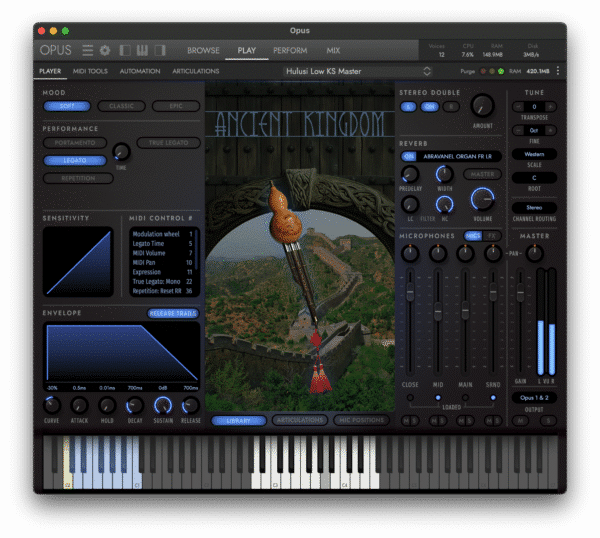Viewport: 600px width, 538px height.
Task: Load the Close microphone position
Action: point(410,398)
